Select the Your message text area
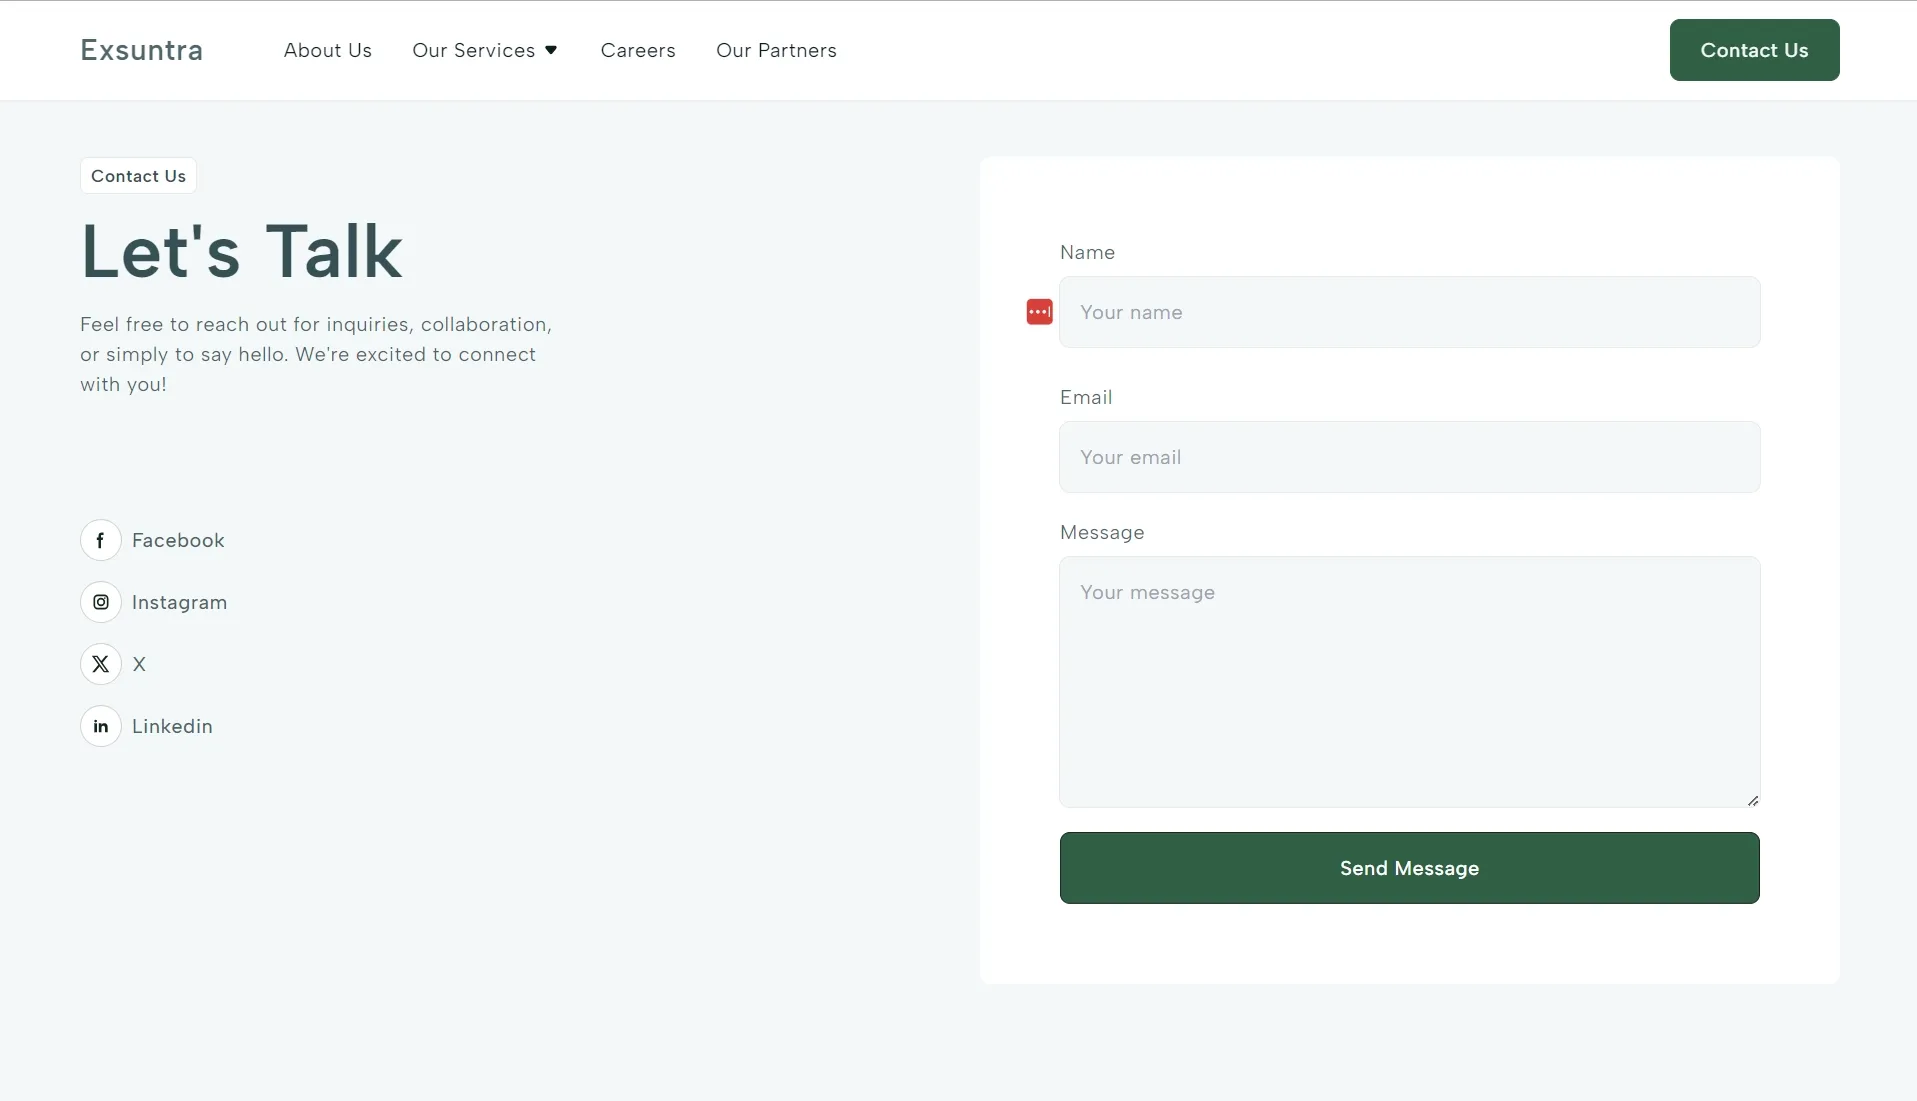 [x=1409, y=682]
